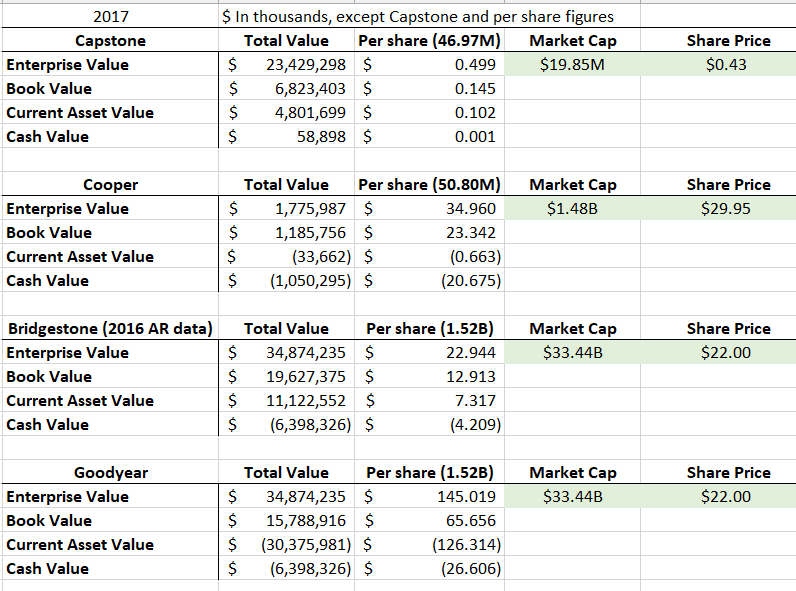The image size is (796, 591).
Task: Select the Bridgestone (2016 AR data) header
Action: click(110, 329)
